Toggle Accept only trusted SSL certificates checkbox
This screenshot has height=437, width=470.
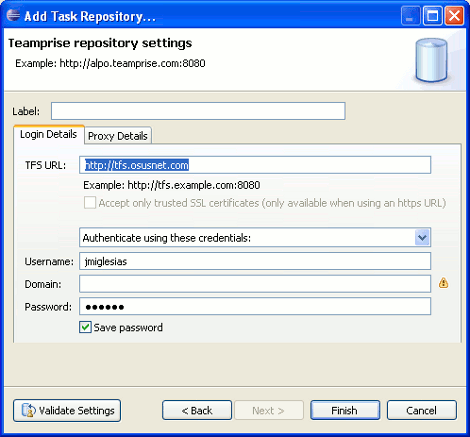(90, 203)
